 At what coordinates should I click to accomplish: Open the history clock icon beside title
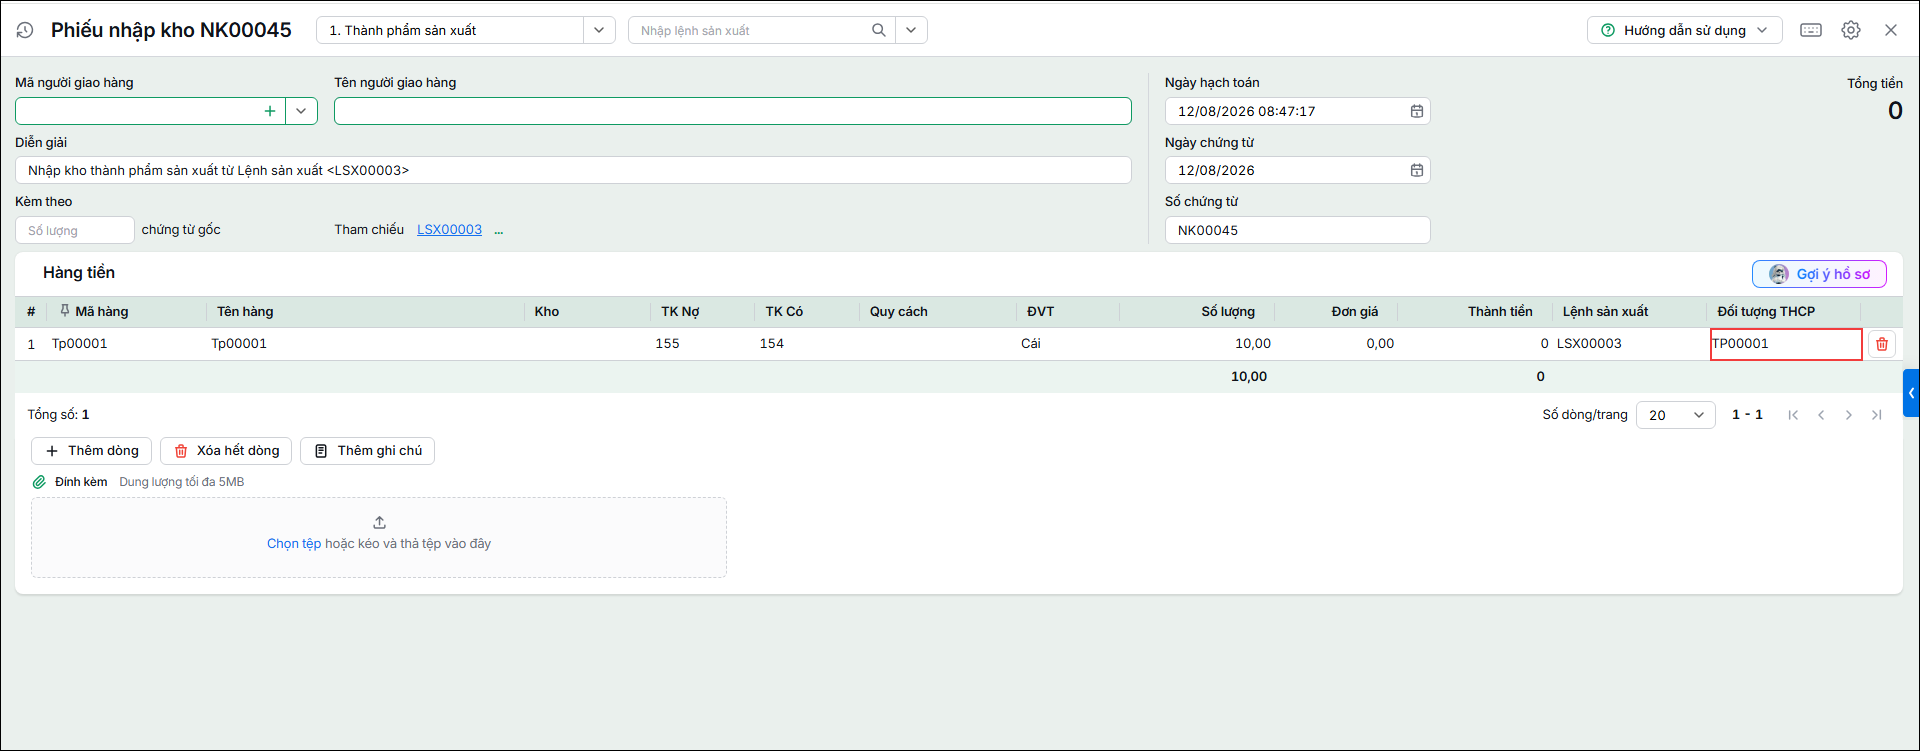pyautogui.click(x=25, y=31)
